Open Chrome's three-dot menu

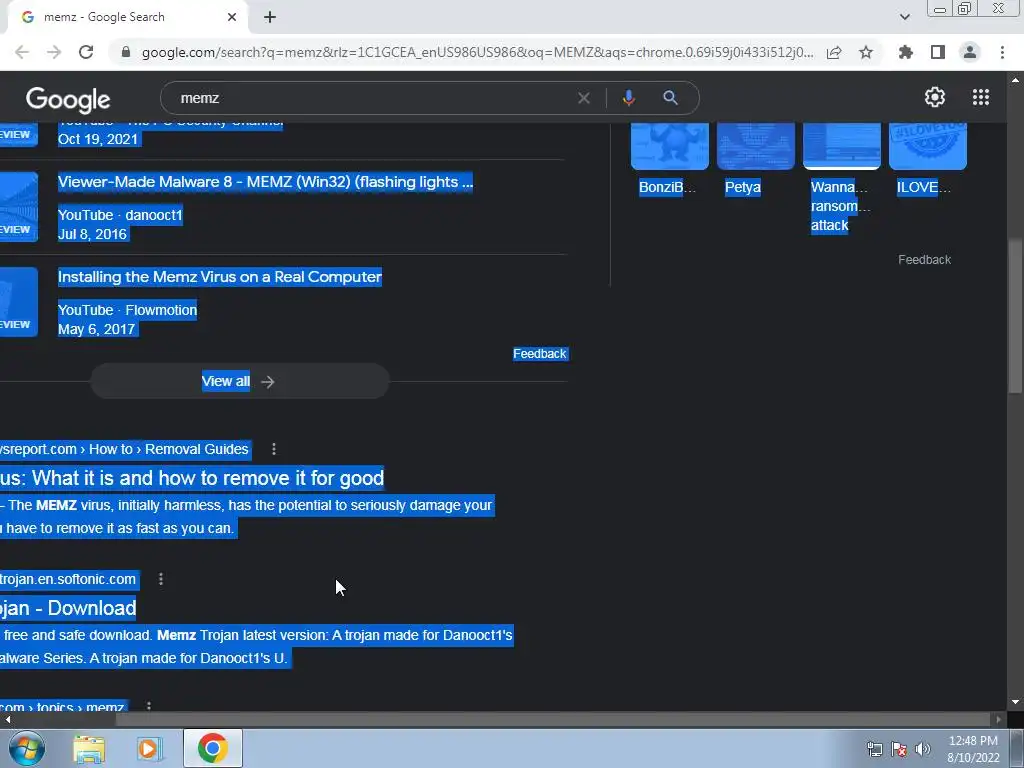tap(1002, 52)
